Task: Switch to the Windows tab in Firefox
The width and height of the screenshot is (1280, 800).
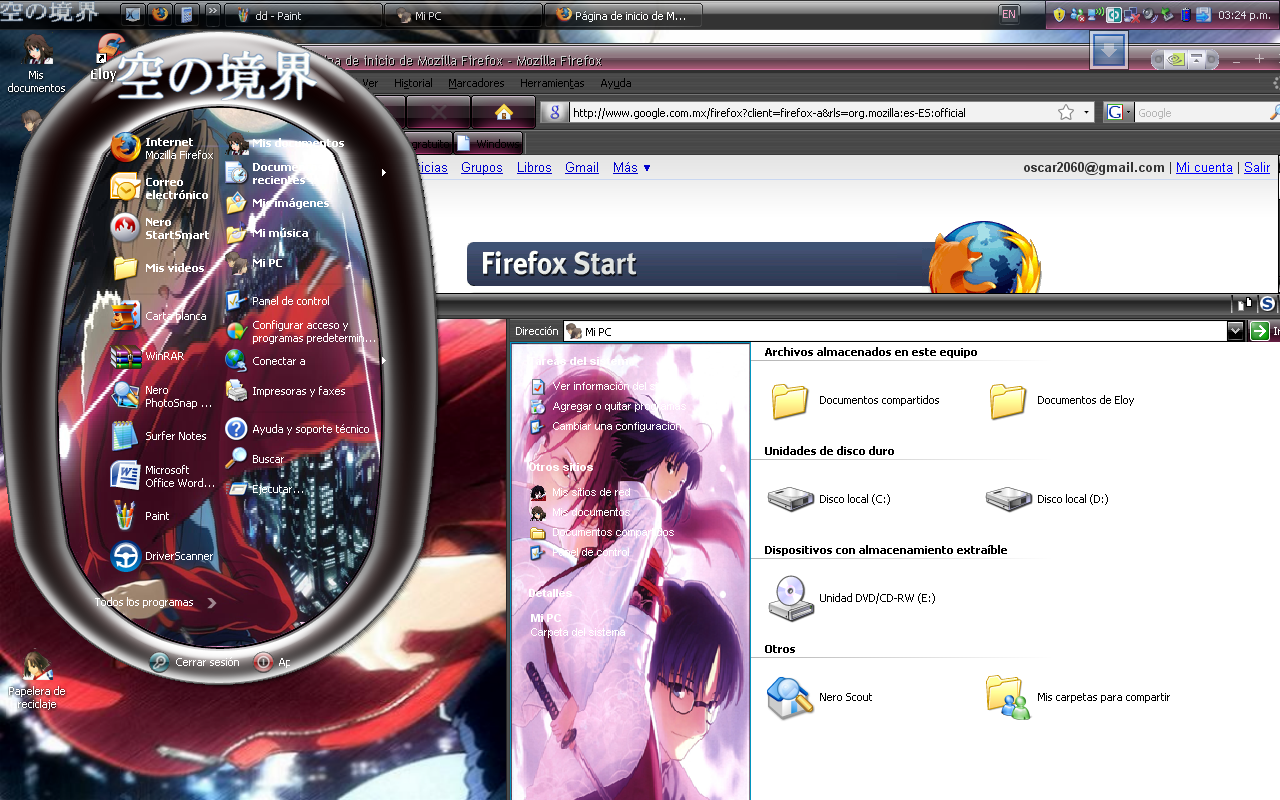Action: click(489, 143)
